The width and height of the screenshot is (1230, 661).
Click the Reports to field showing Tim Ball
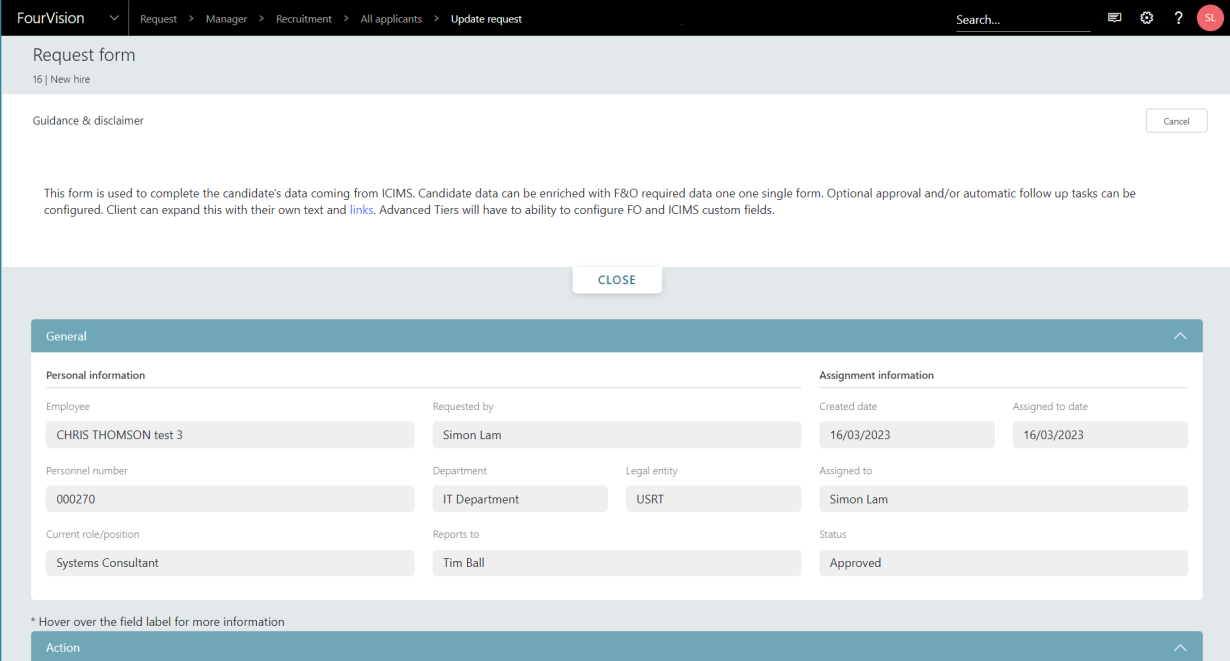[617, 562]
